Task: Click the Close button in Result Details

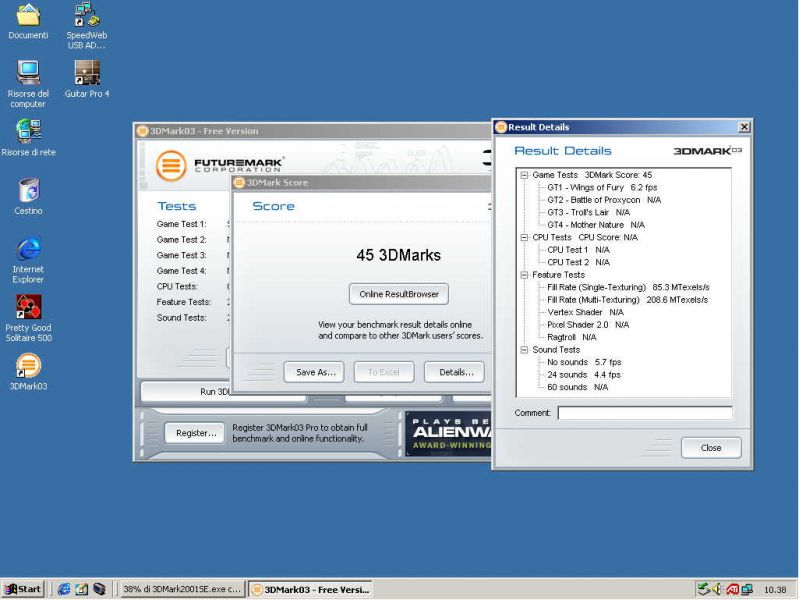Action: click(x=711, y=448)
